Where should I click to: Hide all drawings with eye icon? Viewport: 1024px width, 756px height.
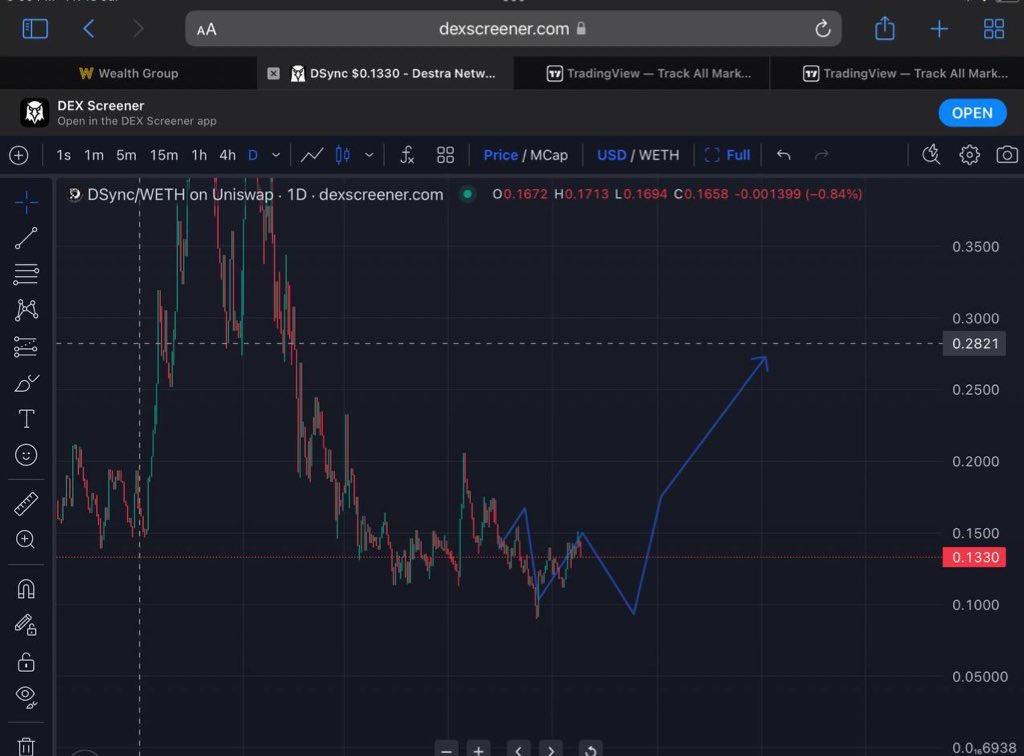click(26, 697)
